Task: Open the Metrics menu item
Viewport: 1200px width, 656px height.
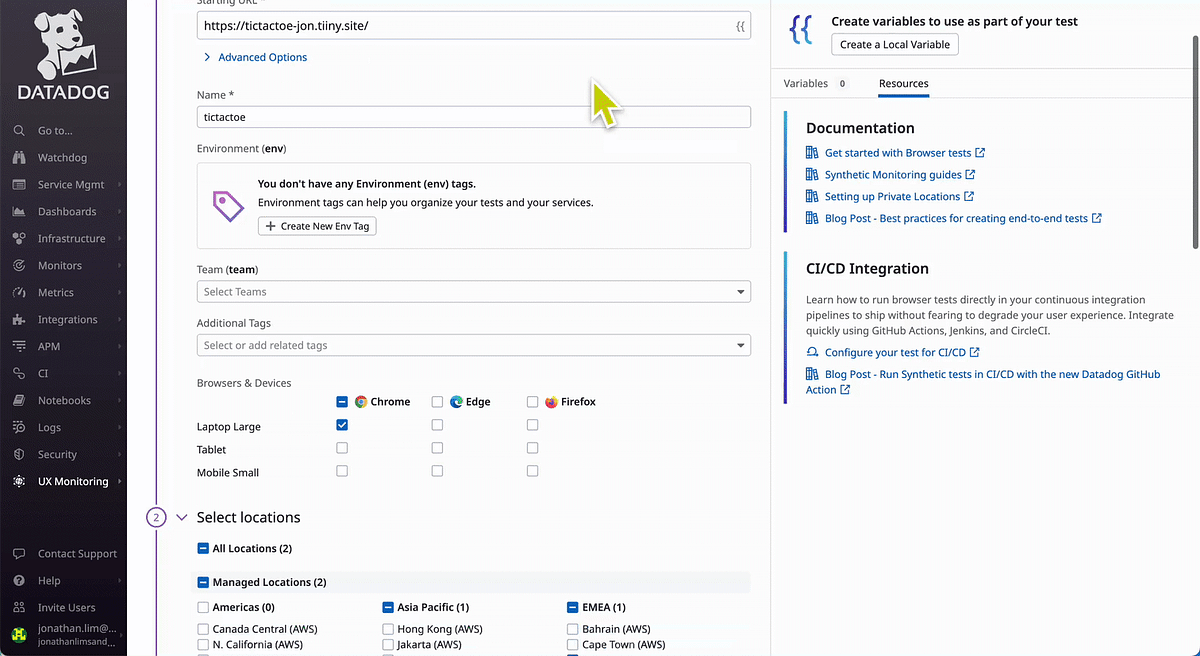Action: click(56, 293)
